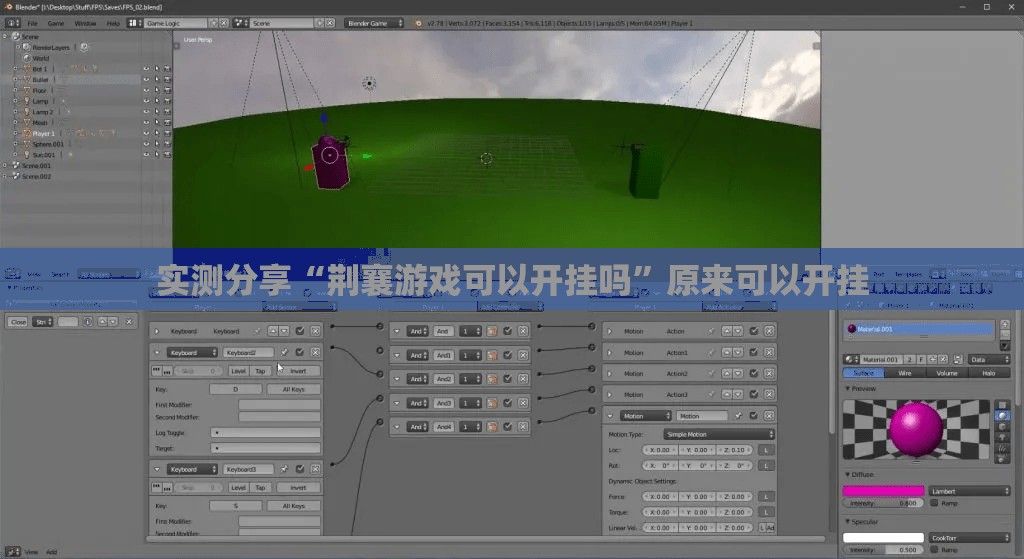
Task: Pin the Keyboard2 sensor
Action: tap(285, 352)
